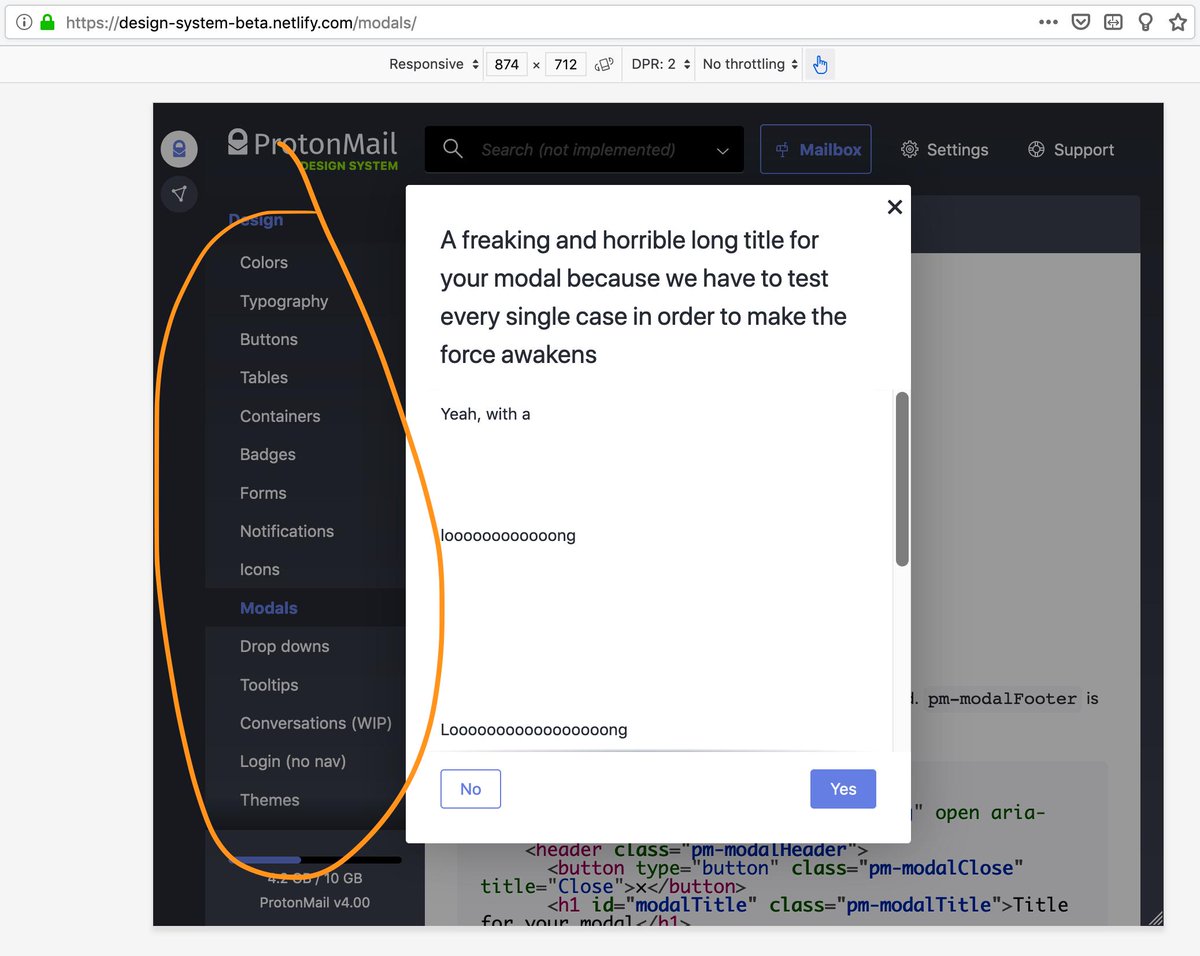Click the 'Looooooooooooooooong' text in modal
Image resolution: width=1200 pixels, height=956 pixels.
click(x=534, y=730)
